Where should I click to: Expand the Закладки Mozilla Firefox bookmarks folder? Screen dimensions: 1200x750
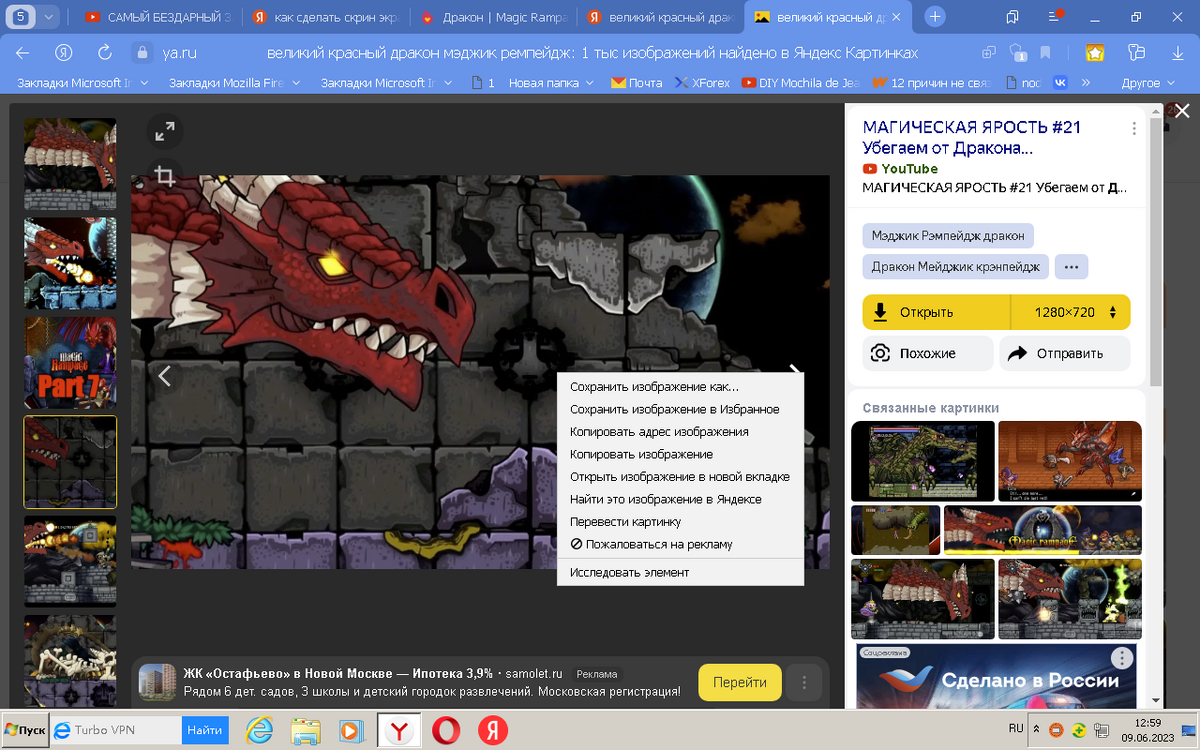(x=236, y=83)
